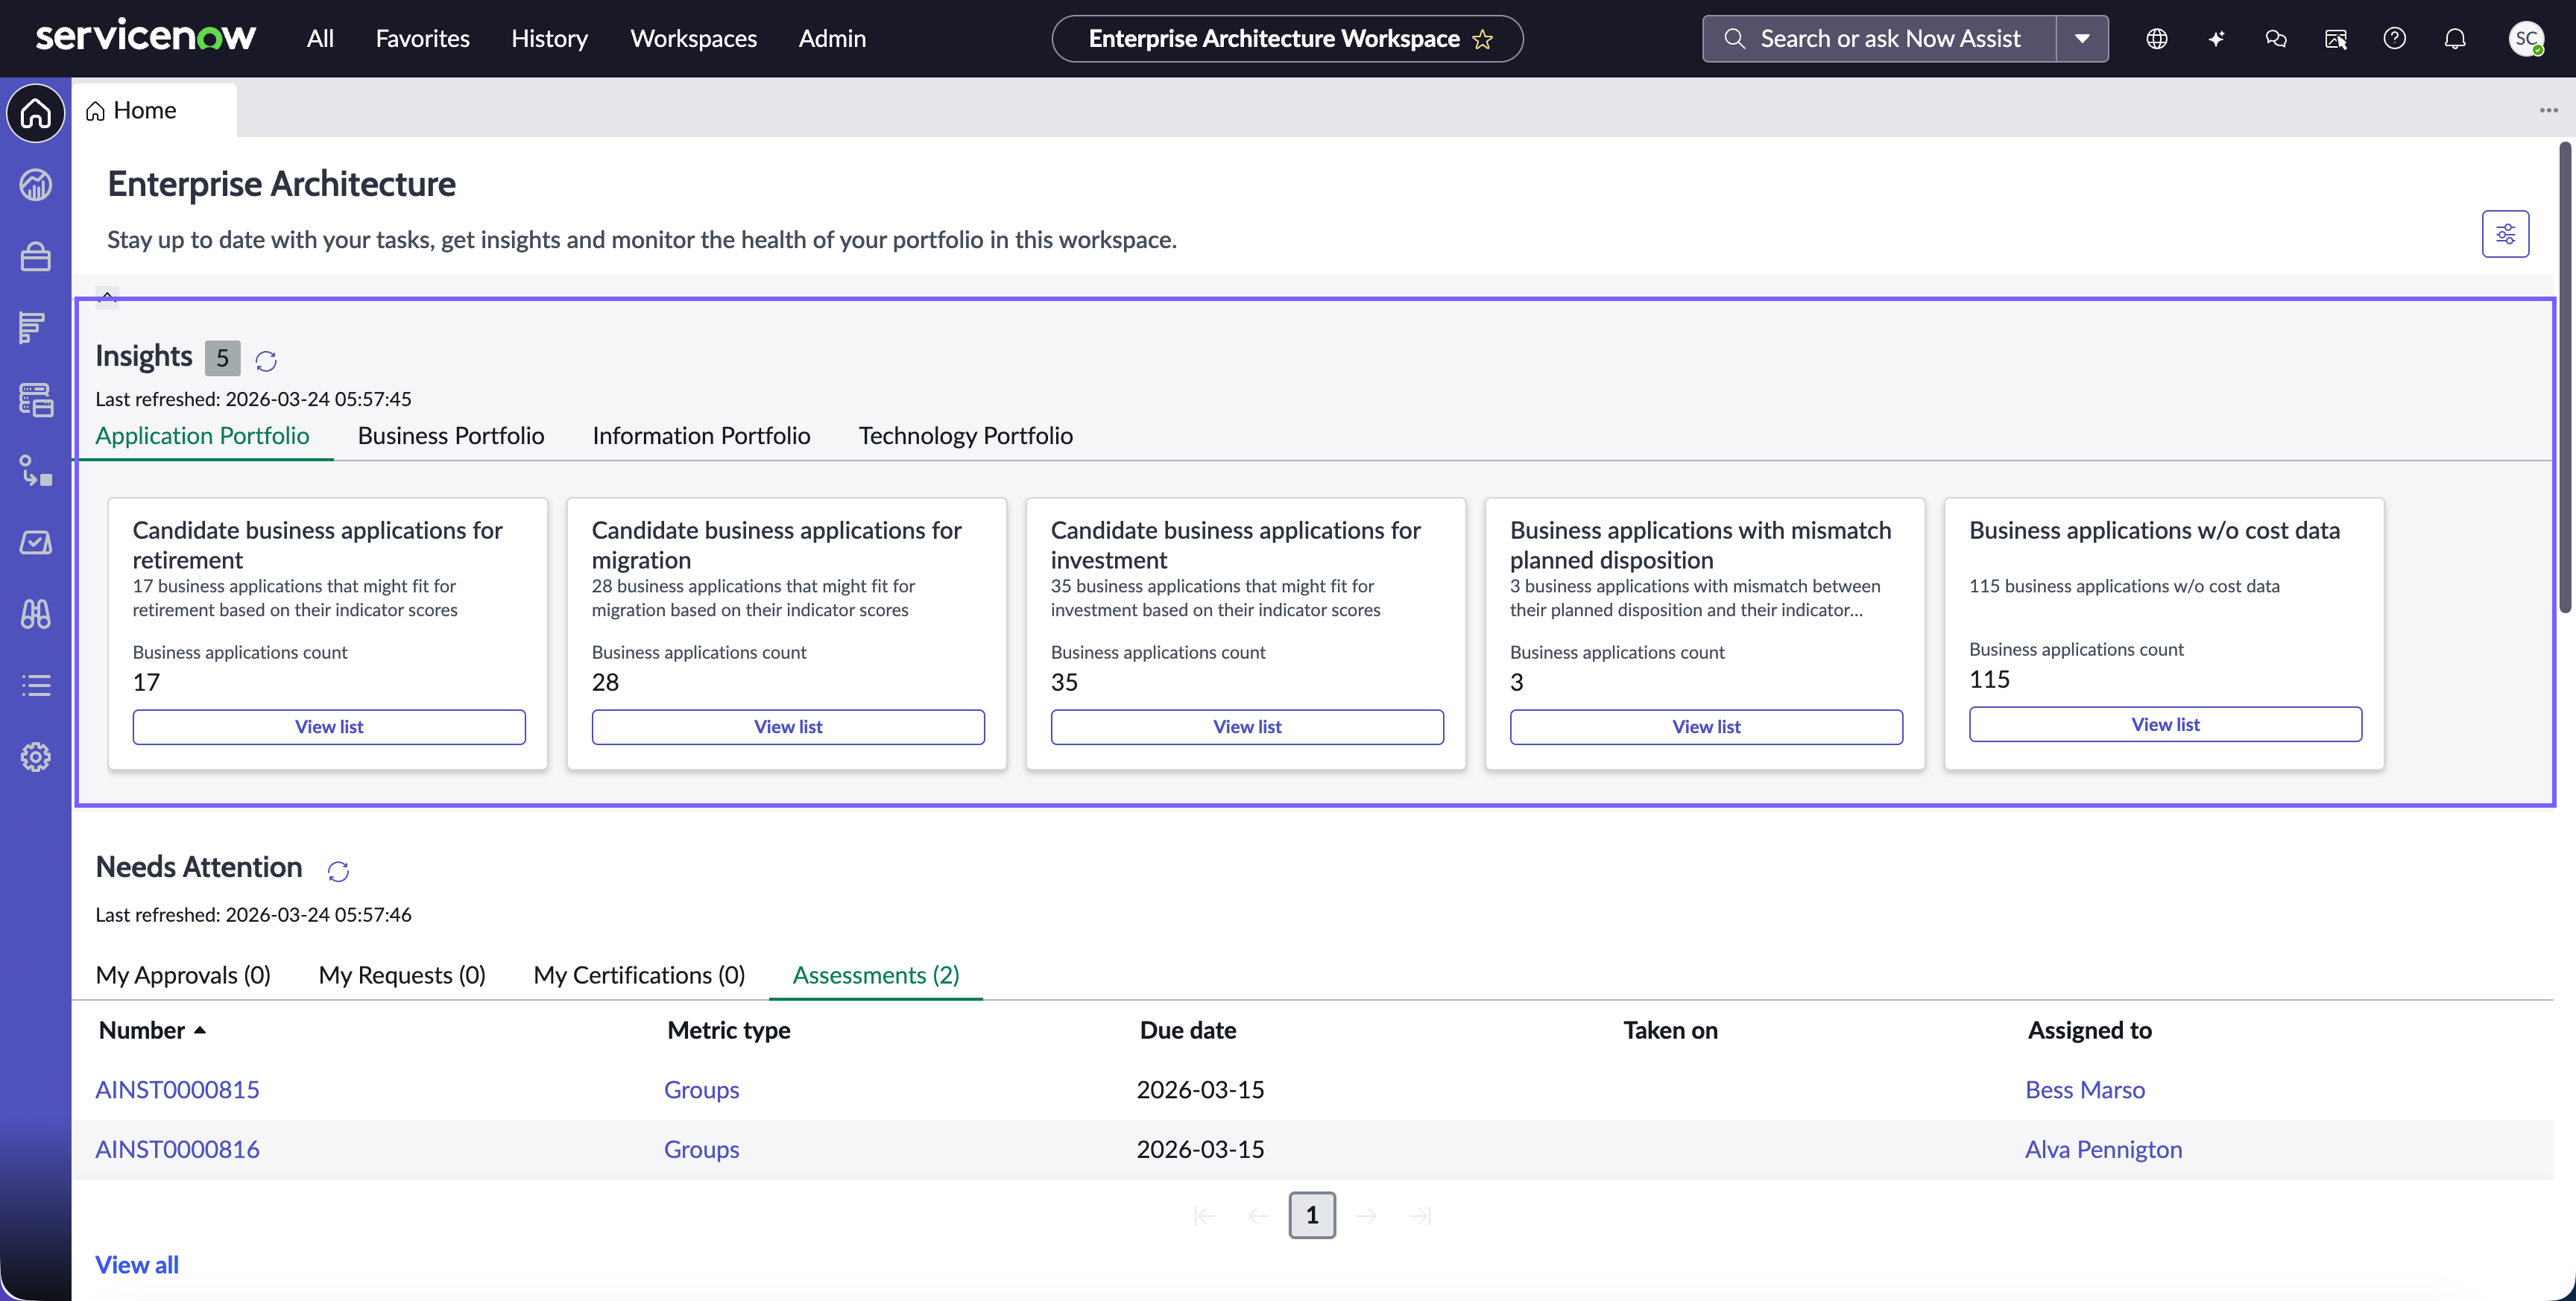
Task: Refresh the Needs Attention section
Action: [338, 871]
